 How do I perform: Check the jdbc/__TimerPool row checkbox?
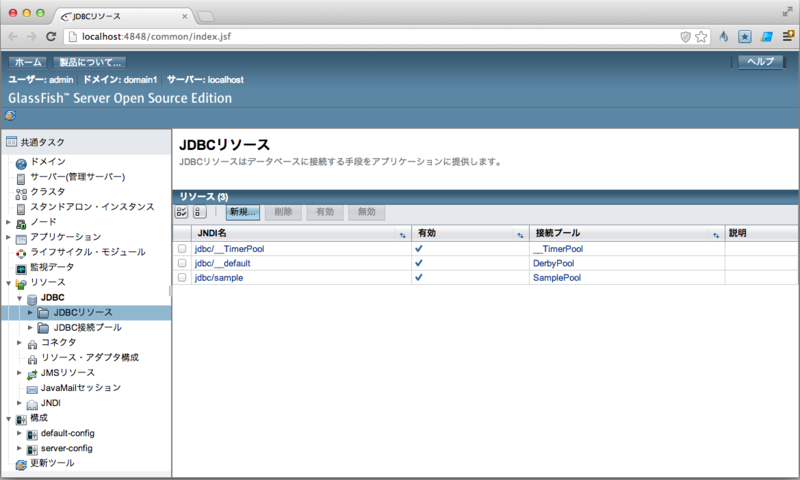[x=182, y=248]
